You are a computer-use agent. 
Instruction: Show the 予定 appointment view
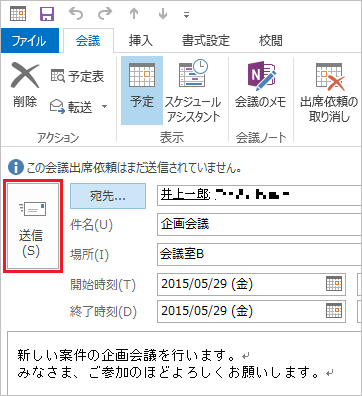(x=142, y=90)
